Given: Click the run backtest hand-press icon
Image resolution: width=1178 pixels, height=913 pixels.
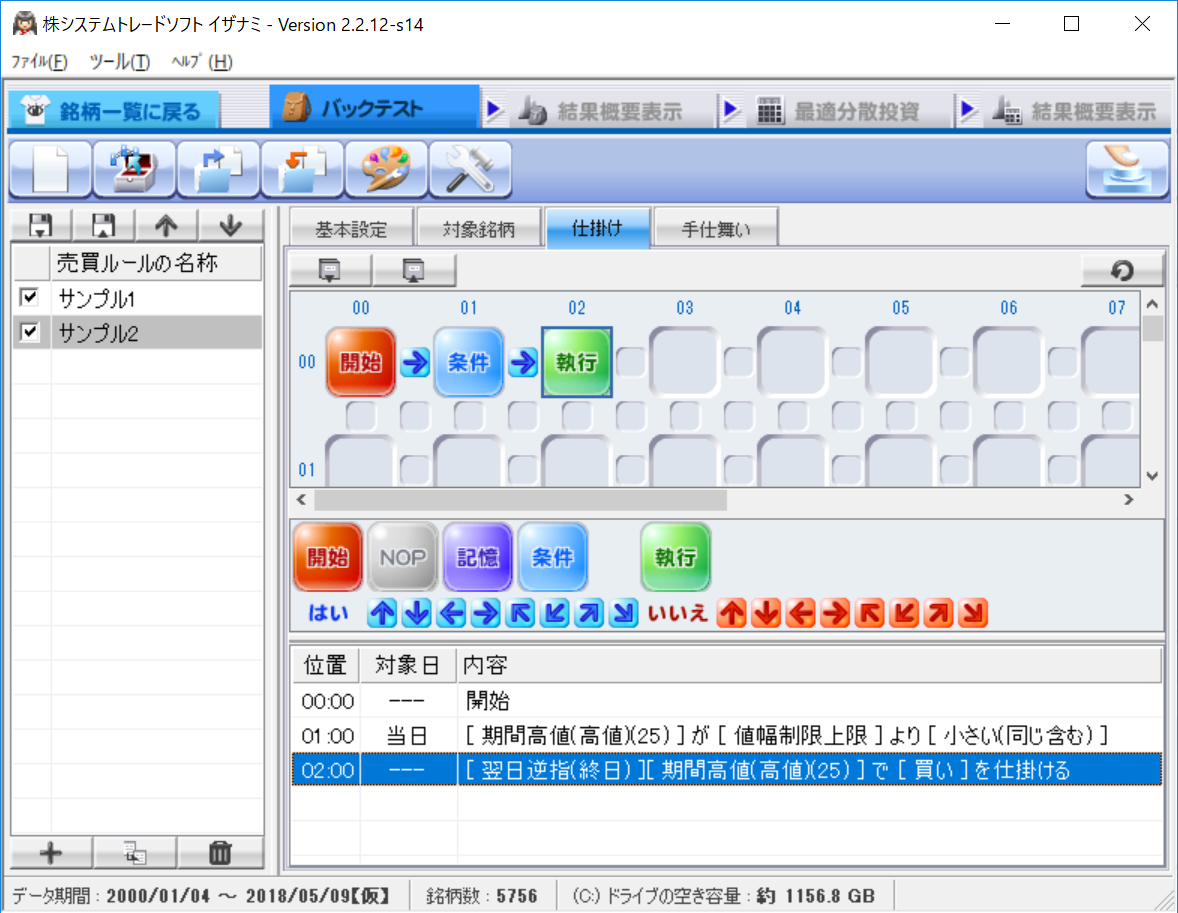Looking at the screenshot, I should click(1127, 170).
